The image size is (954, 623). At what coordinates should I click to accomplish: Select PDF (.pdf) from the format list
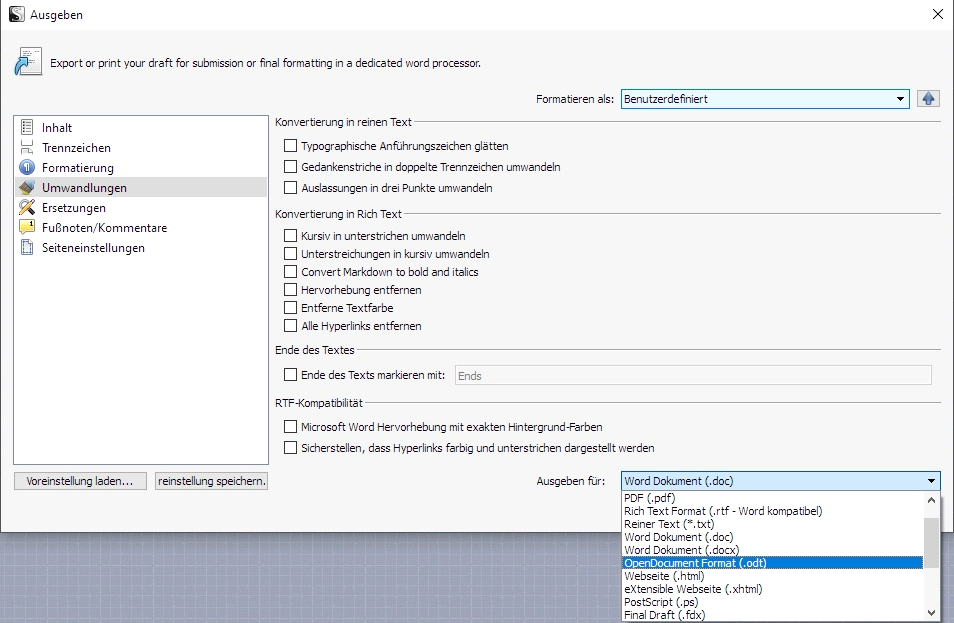coord(773,498)
